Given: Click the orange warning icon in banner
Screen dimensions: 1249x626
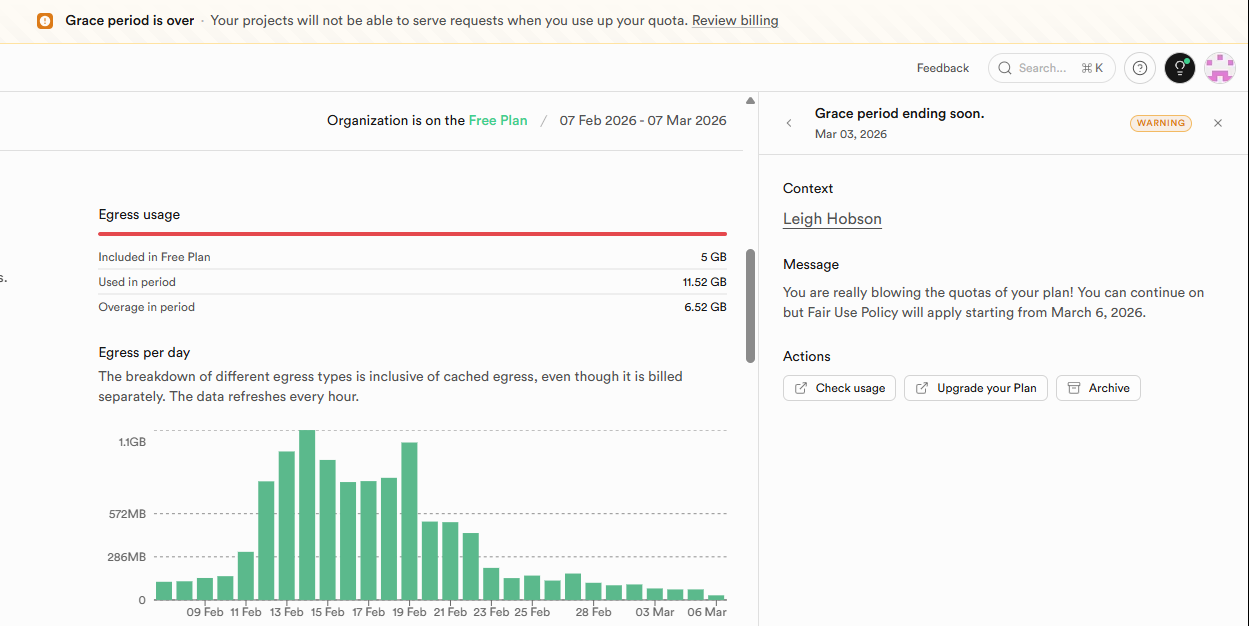Looking at the screenshot, I should coord(45,21).
